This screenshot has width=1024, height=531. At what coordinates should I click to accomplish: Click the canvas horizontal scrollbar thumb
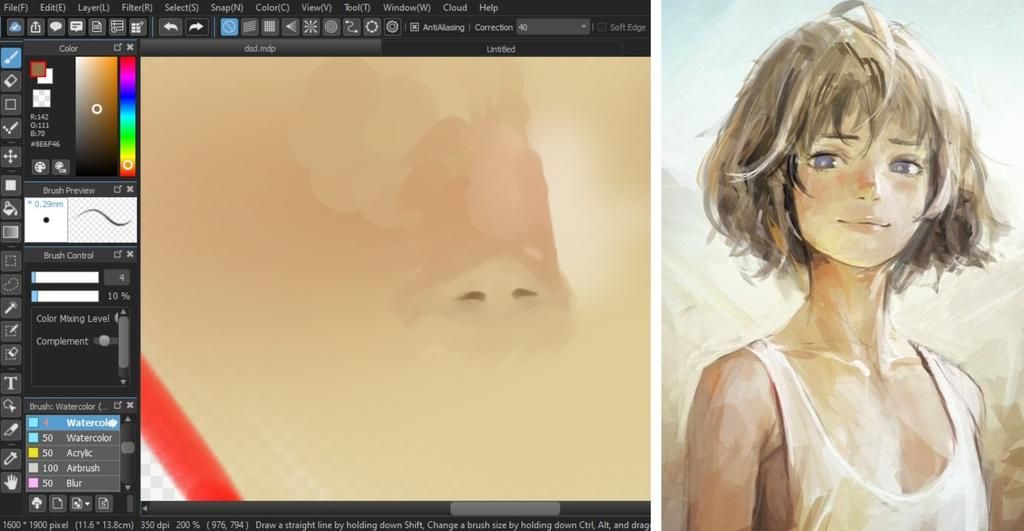pos(505,508)
